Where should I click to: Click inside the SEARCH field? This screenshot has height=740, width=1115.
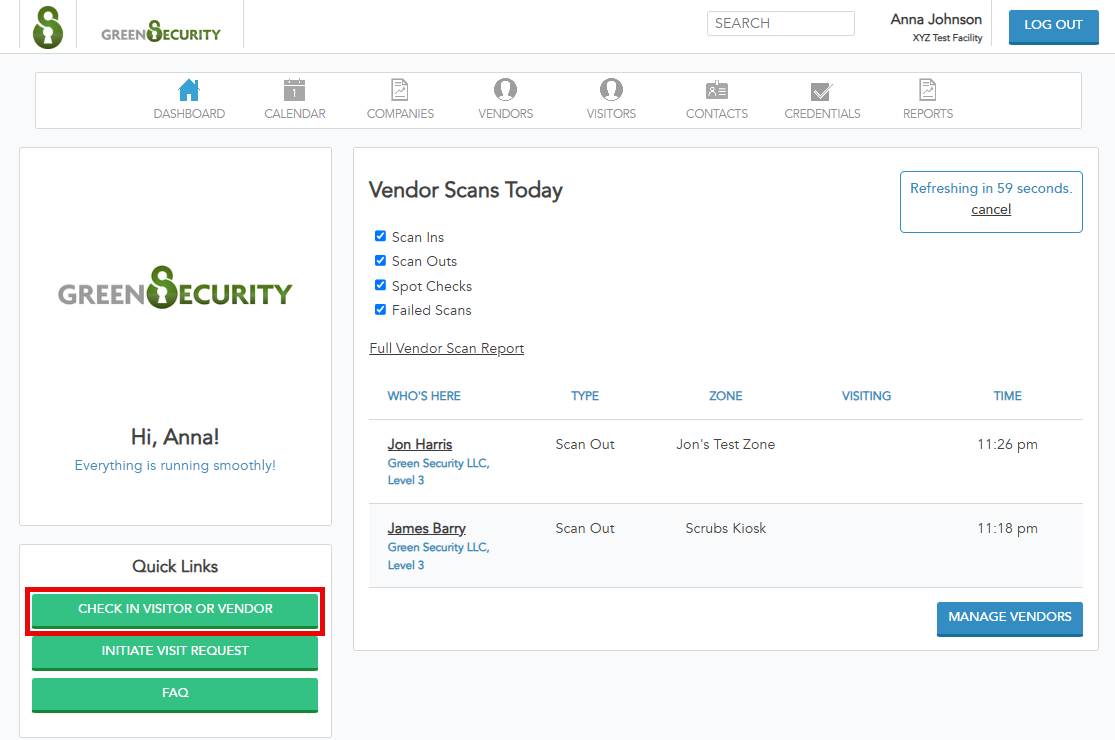pos(780,23)
